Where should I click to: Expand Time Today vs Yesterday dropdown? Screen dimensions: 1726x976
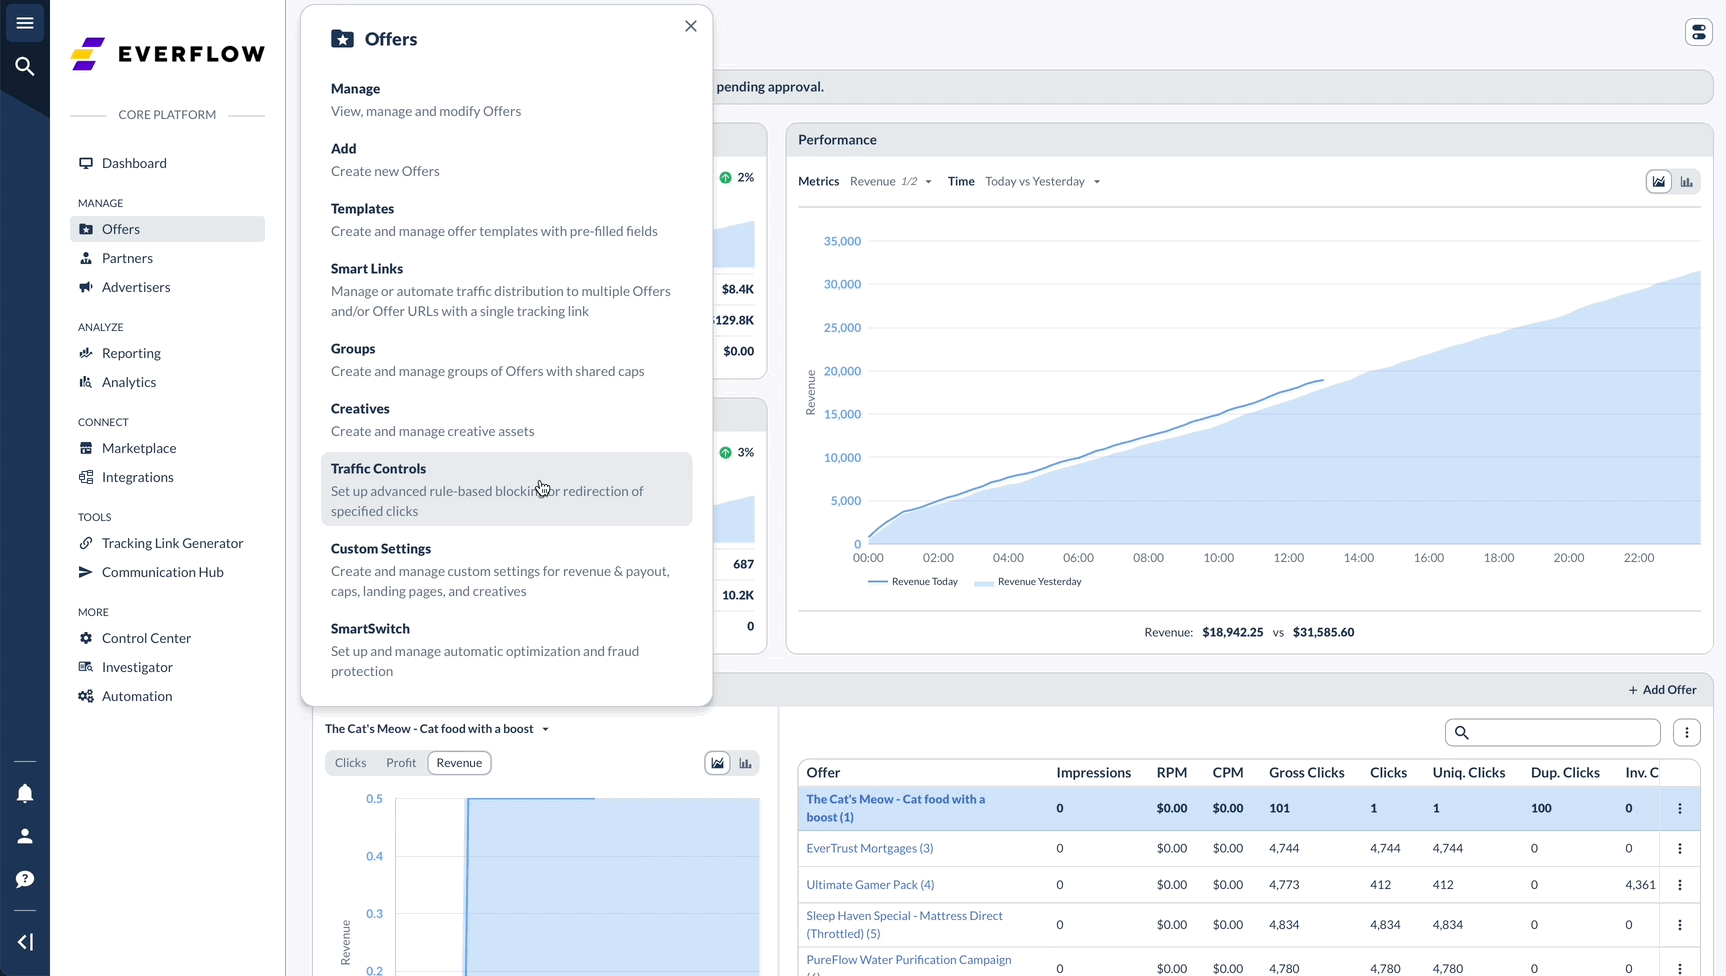point(1042,181)
